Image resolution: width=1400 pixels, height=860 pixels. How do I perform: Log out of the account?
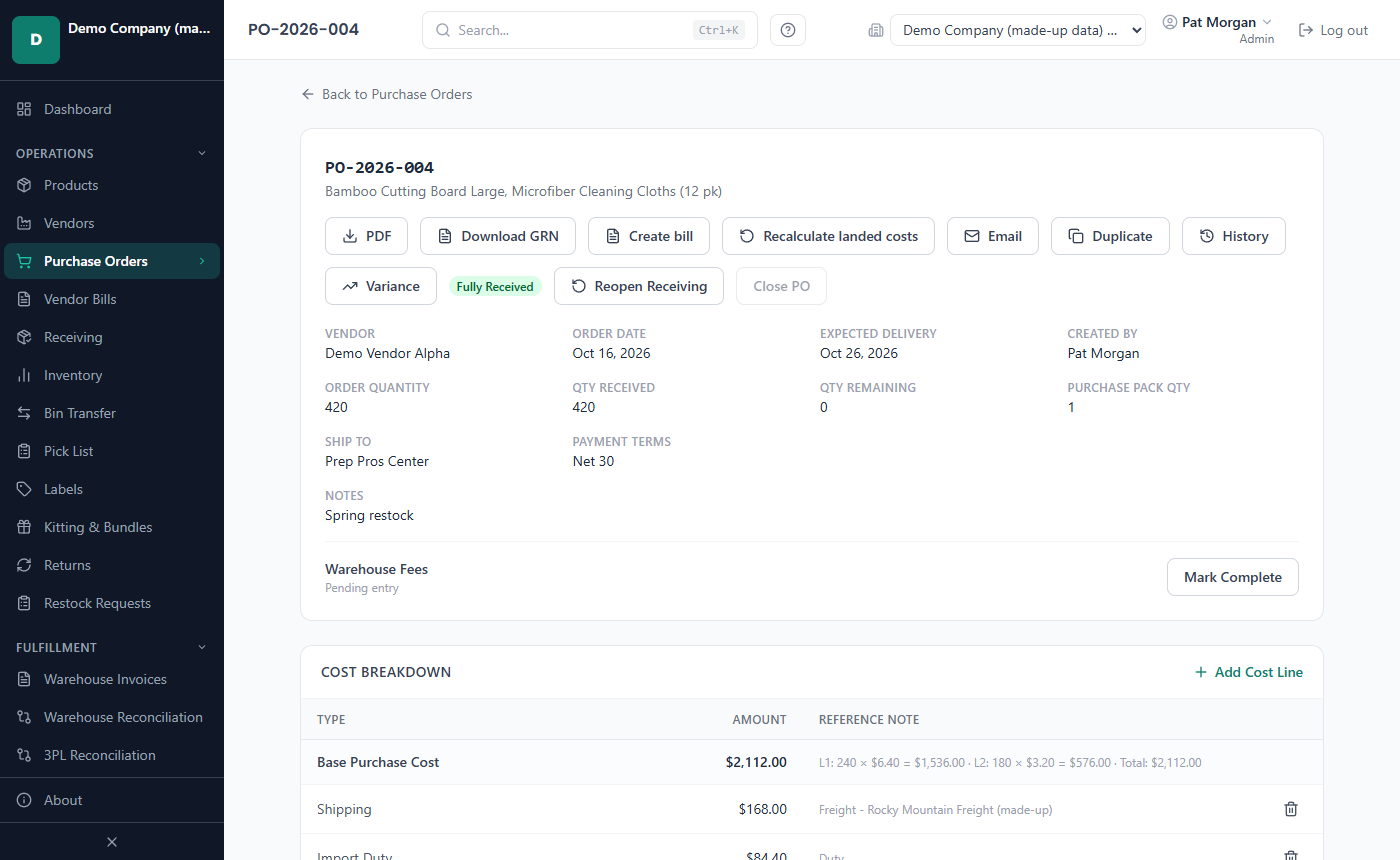1333,30
